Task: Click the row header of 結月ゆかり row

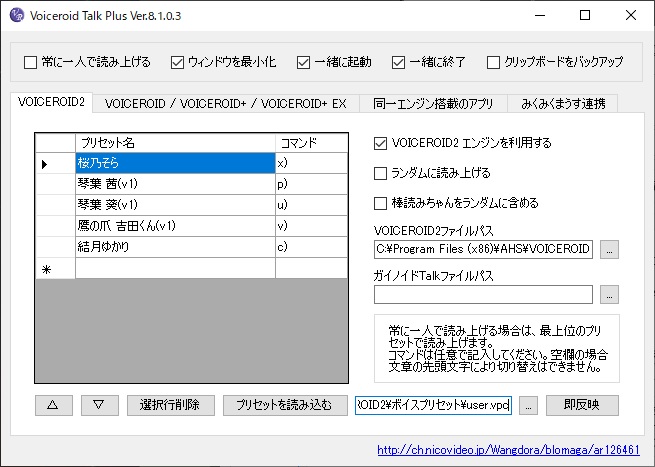Action: (56, 247)
